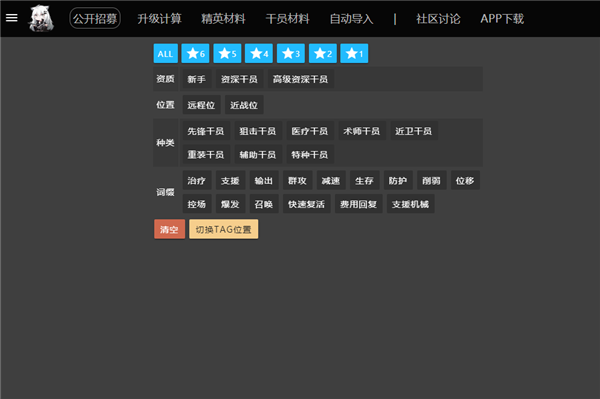600x399 pixels.
Task: Clear selections with the 清空 button
Action: click(x=170, y=229)
